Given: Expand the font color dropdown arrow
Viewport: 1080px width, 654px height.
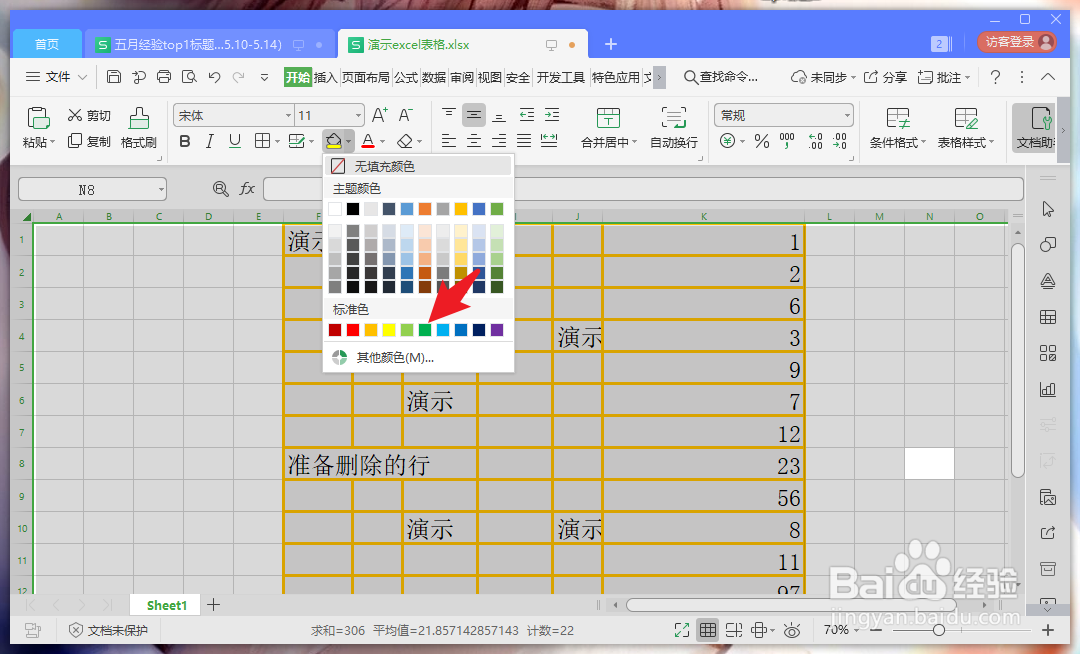Looking at the screenshot, I should [x=382, y=142].
